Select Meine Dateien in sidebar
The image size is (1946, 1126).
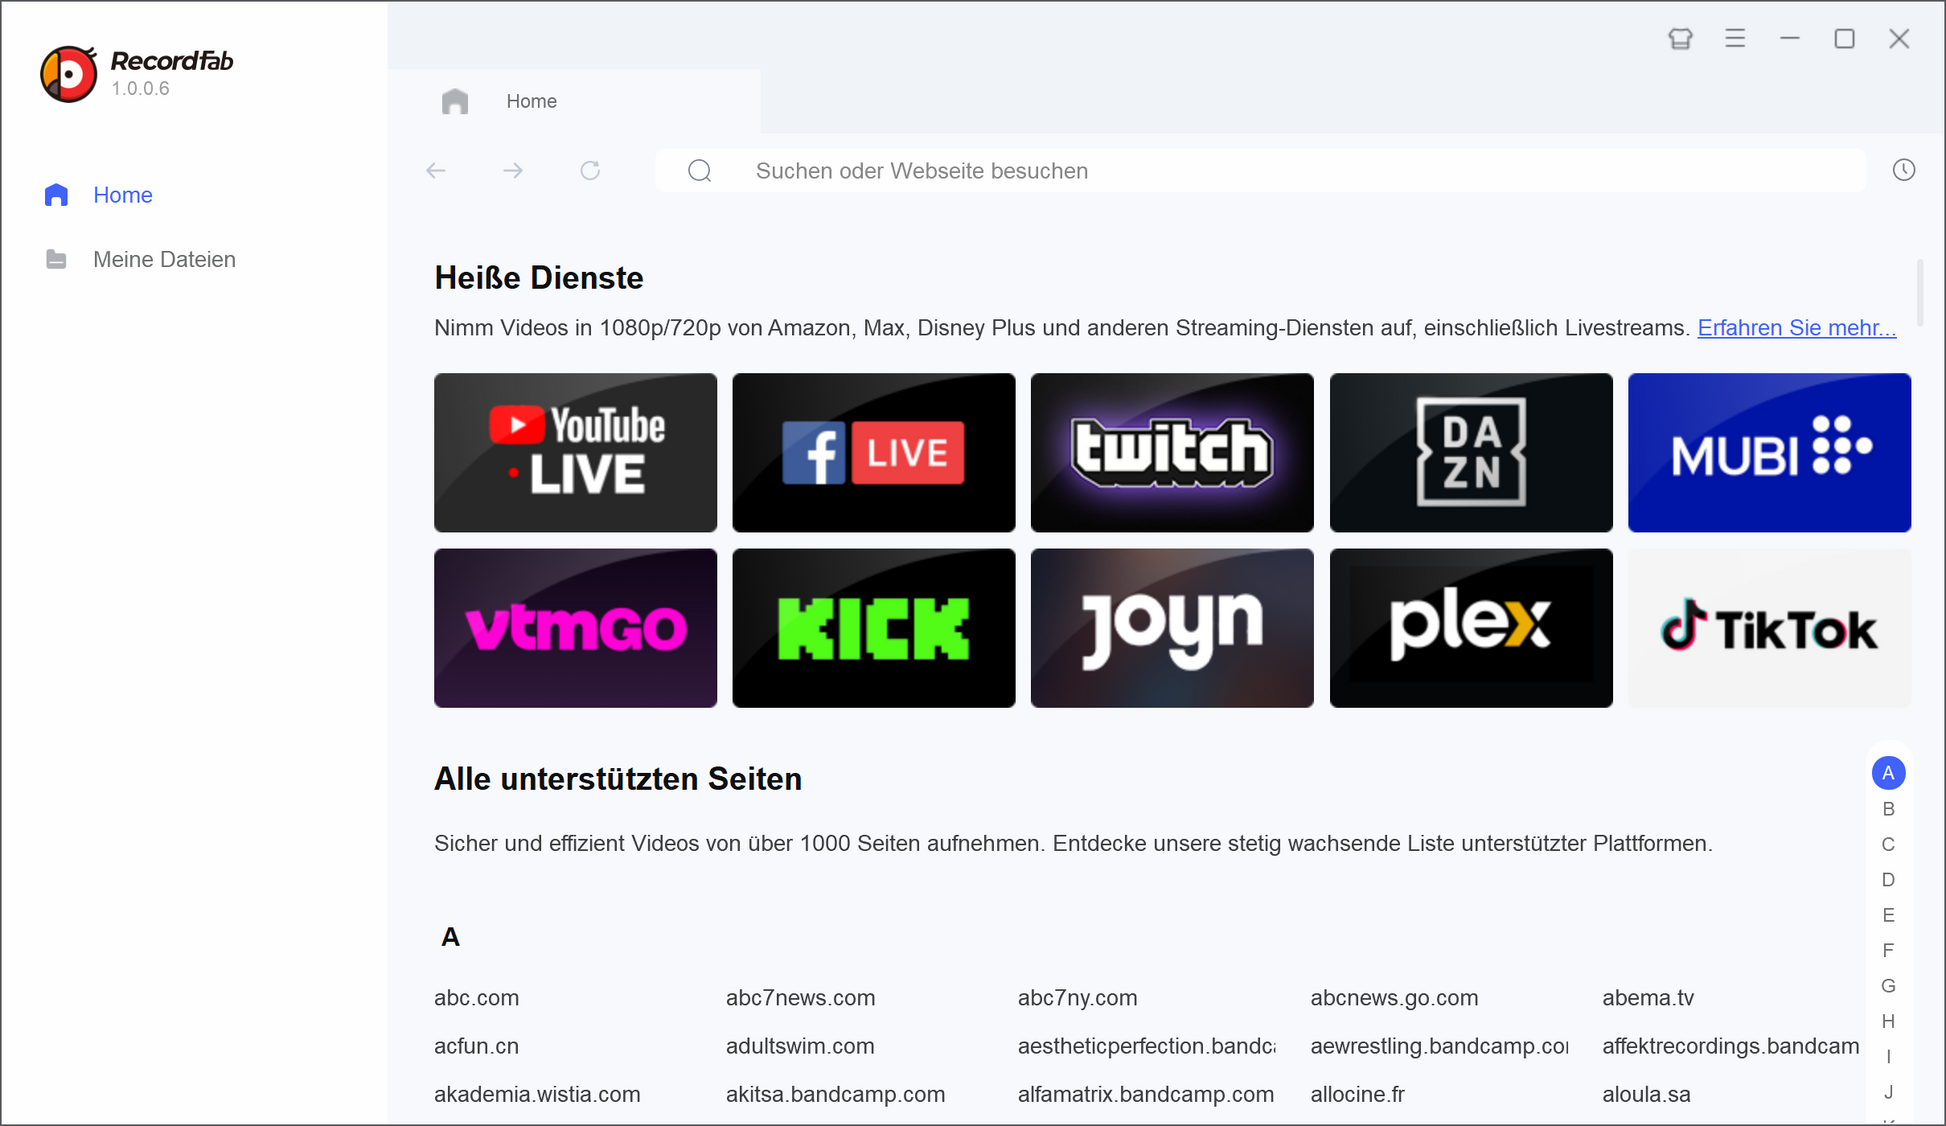(x=164, y=260)
